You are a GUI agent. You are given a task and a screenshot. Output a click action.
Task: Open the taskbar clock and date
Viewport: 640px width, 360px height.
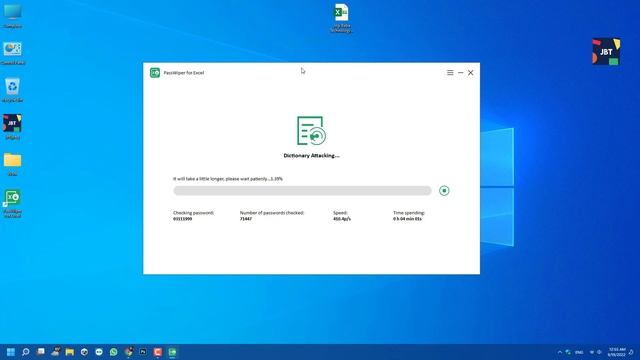617,352
